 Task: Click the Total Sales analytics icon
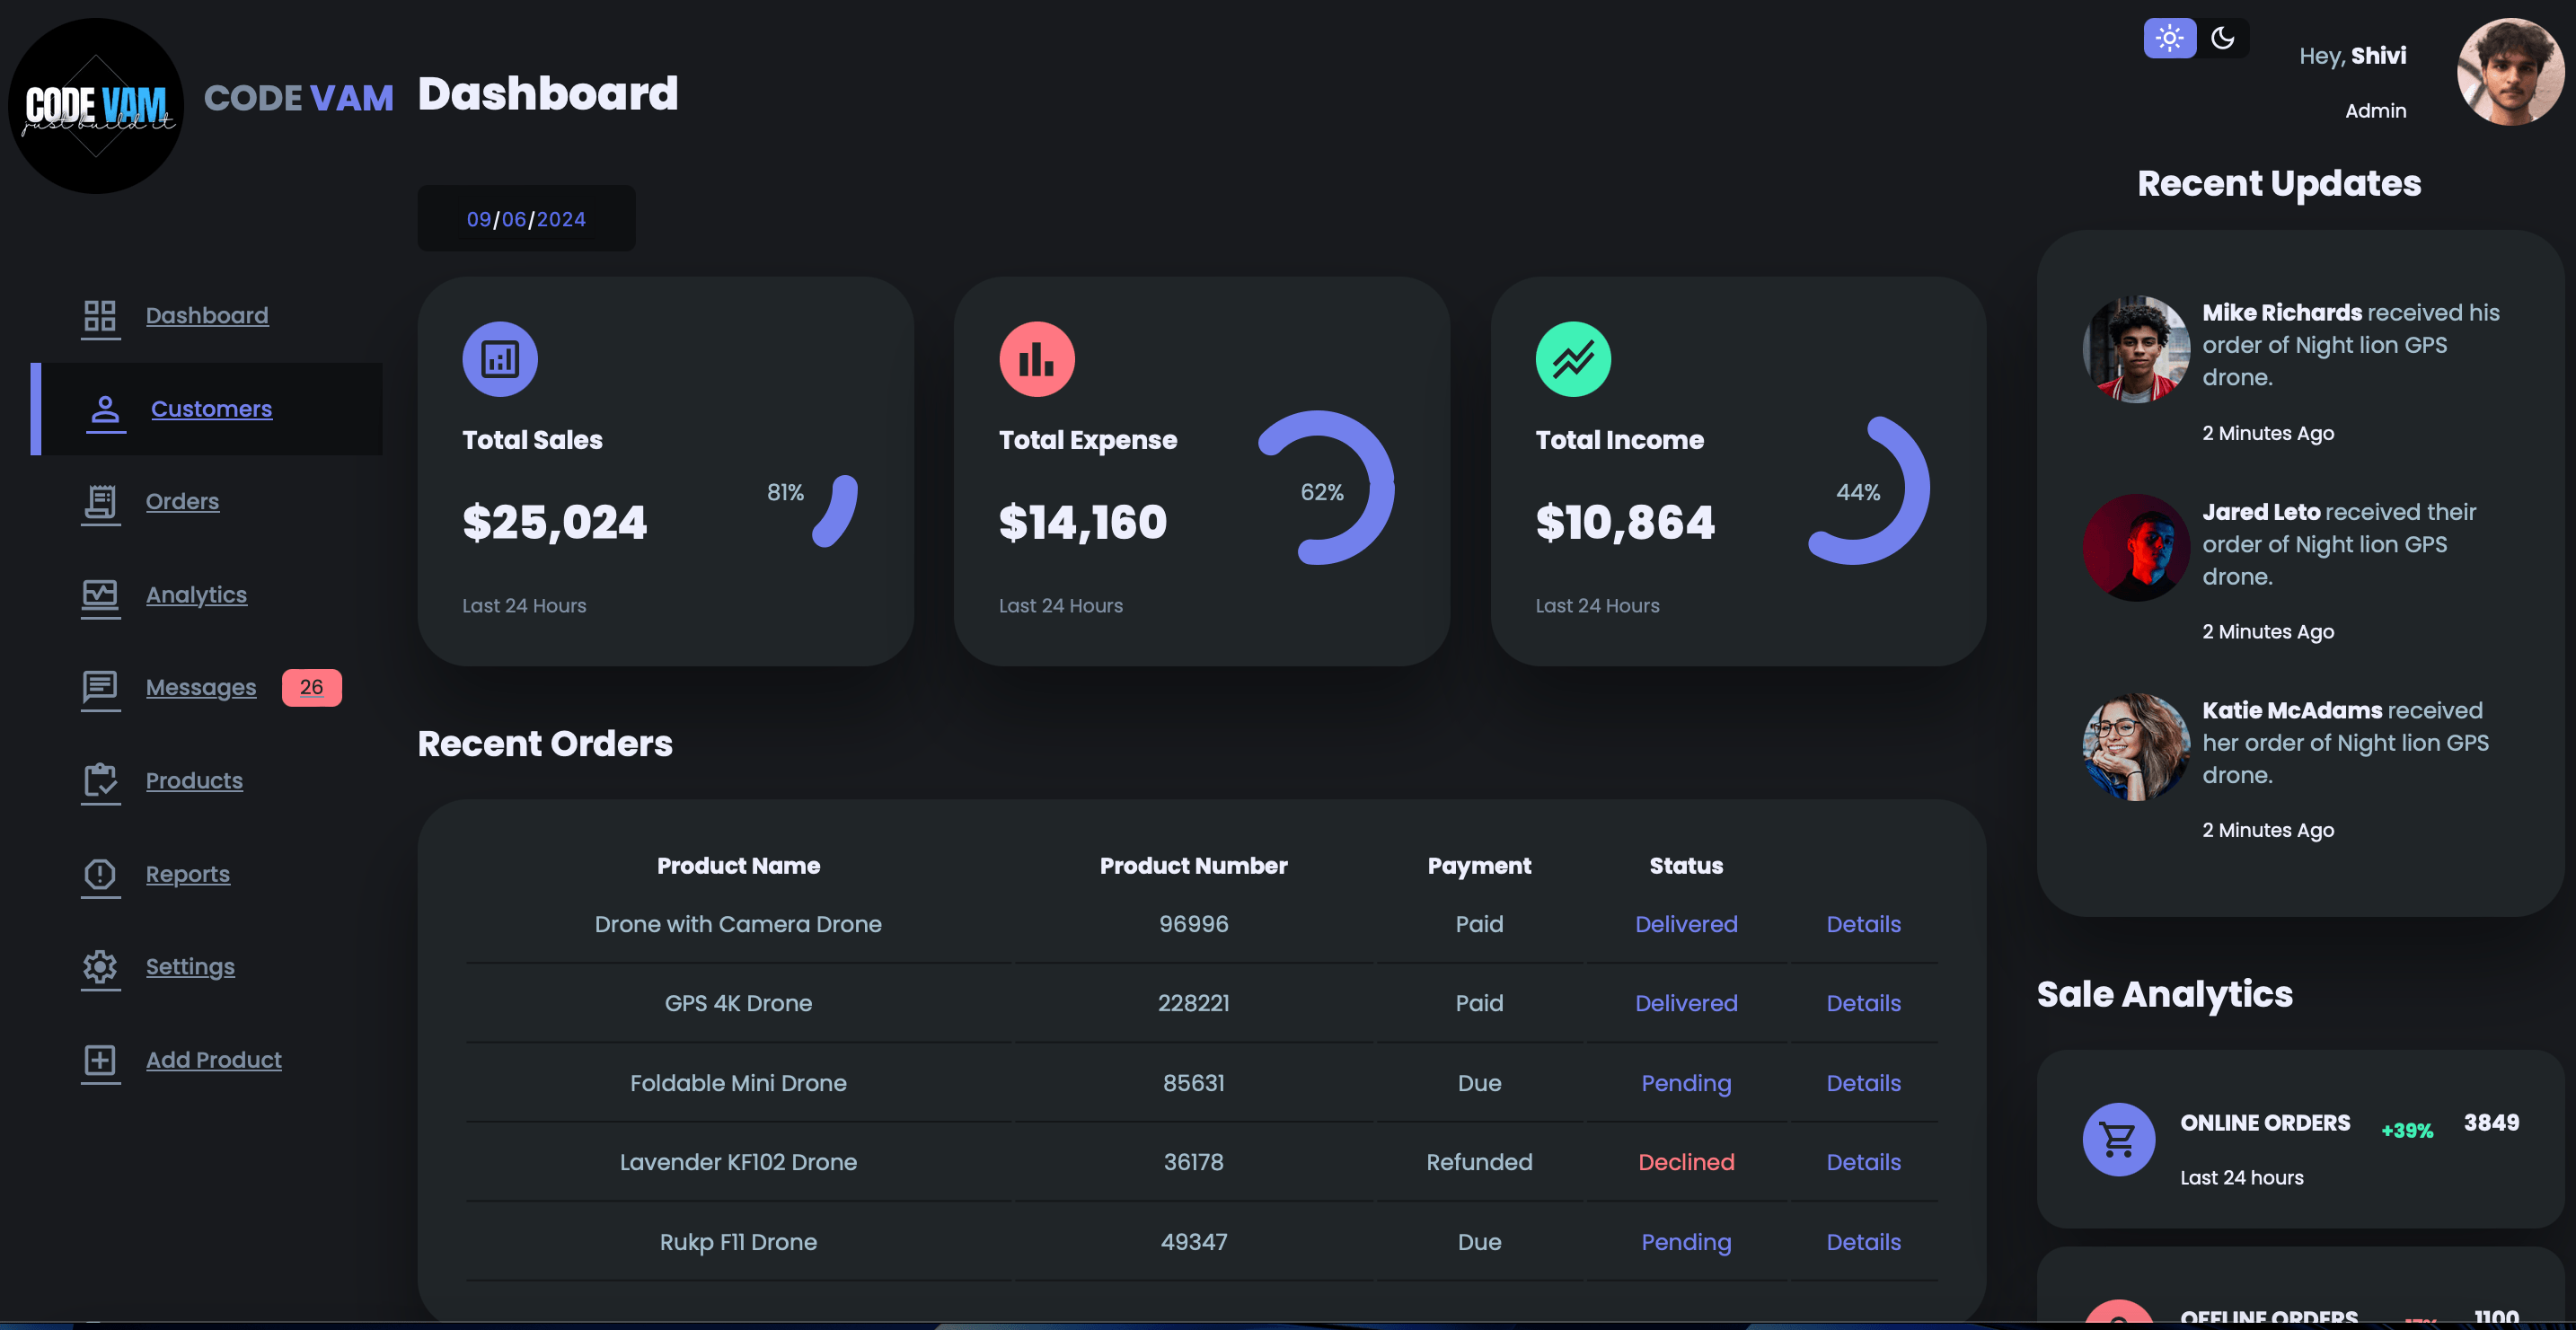[500, 359]
